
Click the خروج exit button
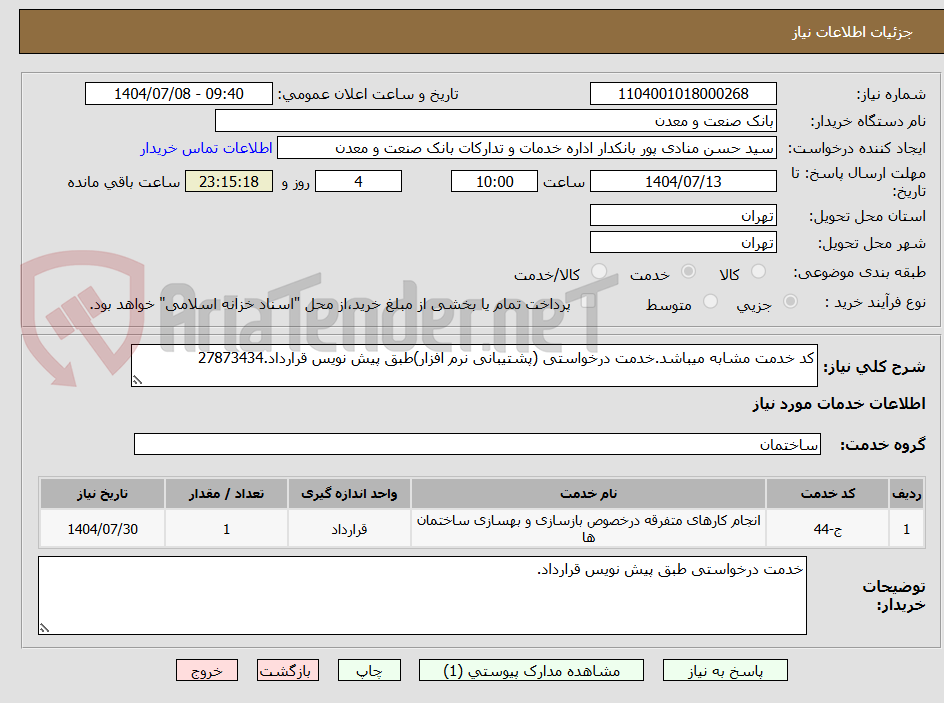pyautogui.click(x=207, y=670)
